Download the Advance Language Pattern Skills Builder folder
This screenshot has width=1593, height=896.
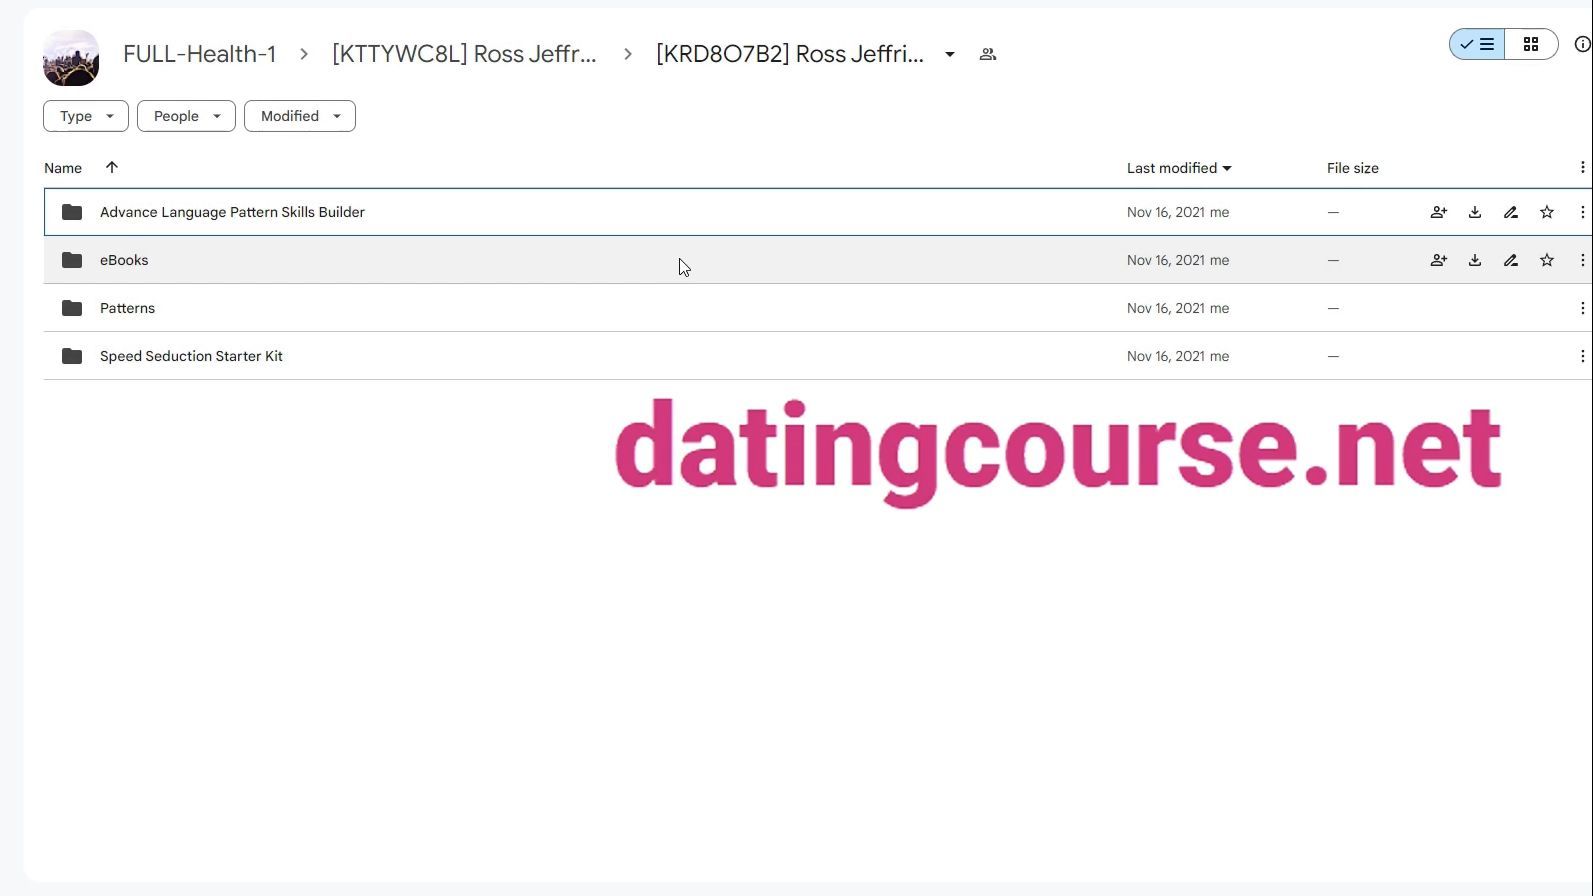click(1475, 212)
